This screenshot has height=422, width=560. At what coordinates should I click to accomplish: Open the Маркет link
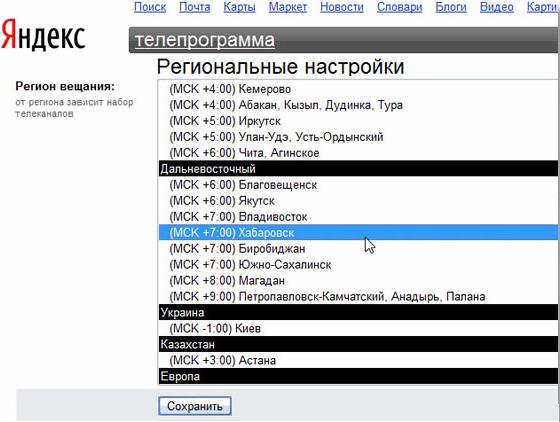tap(288, 7)
